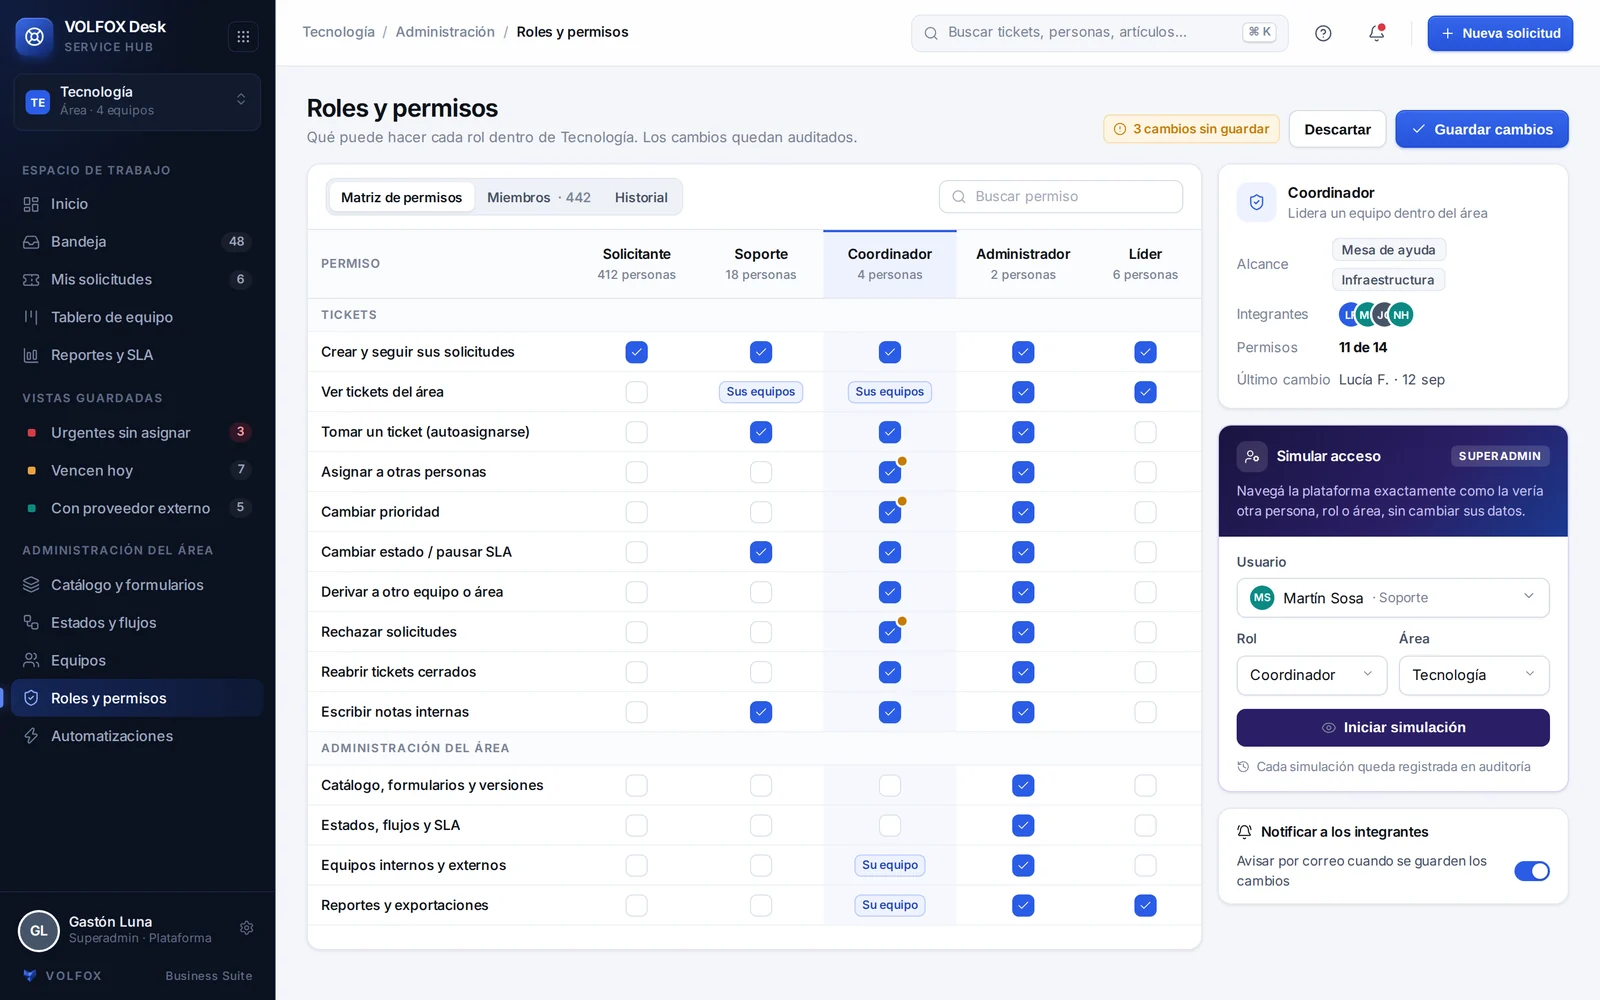
Task: Open user settings gear beside Gastón Luna
Action: (x=247, y=928)
